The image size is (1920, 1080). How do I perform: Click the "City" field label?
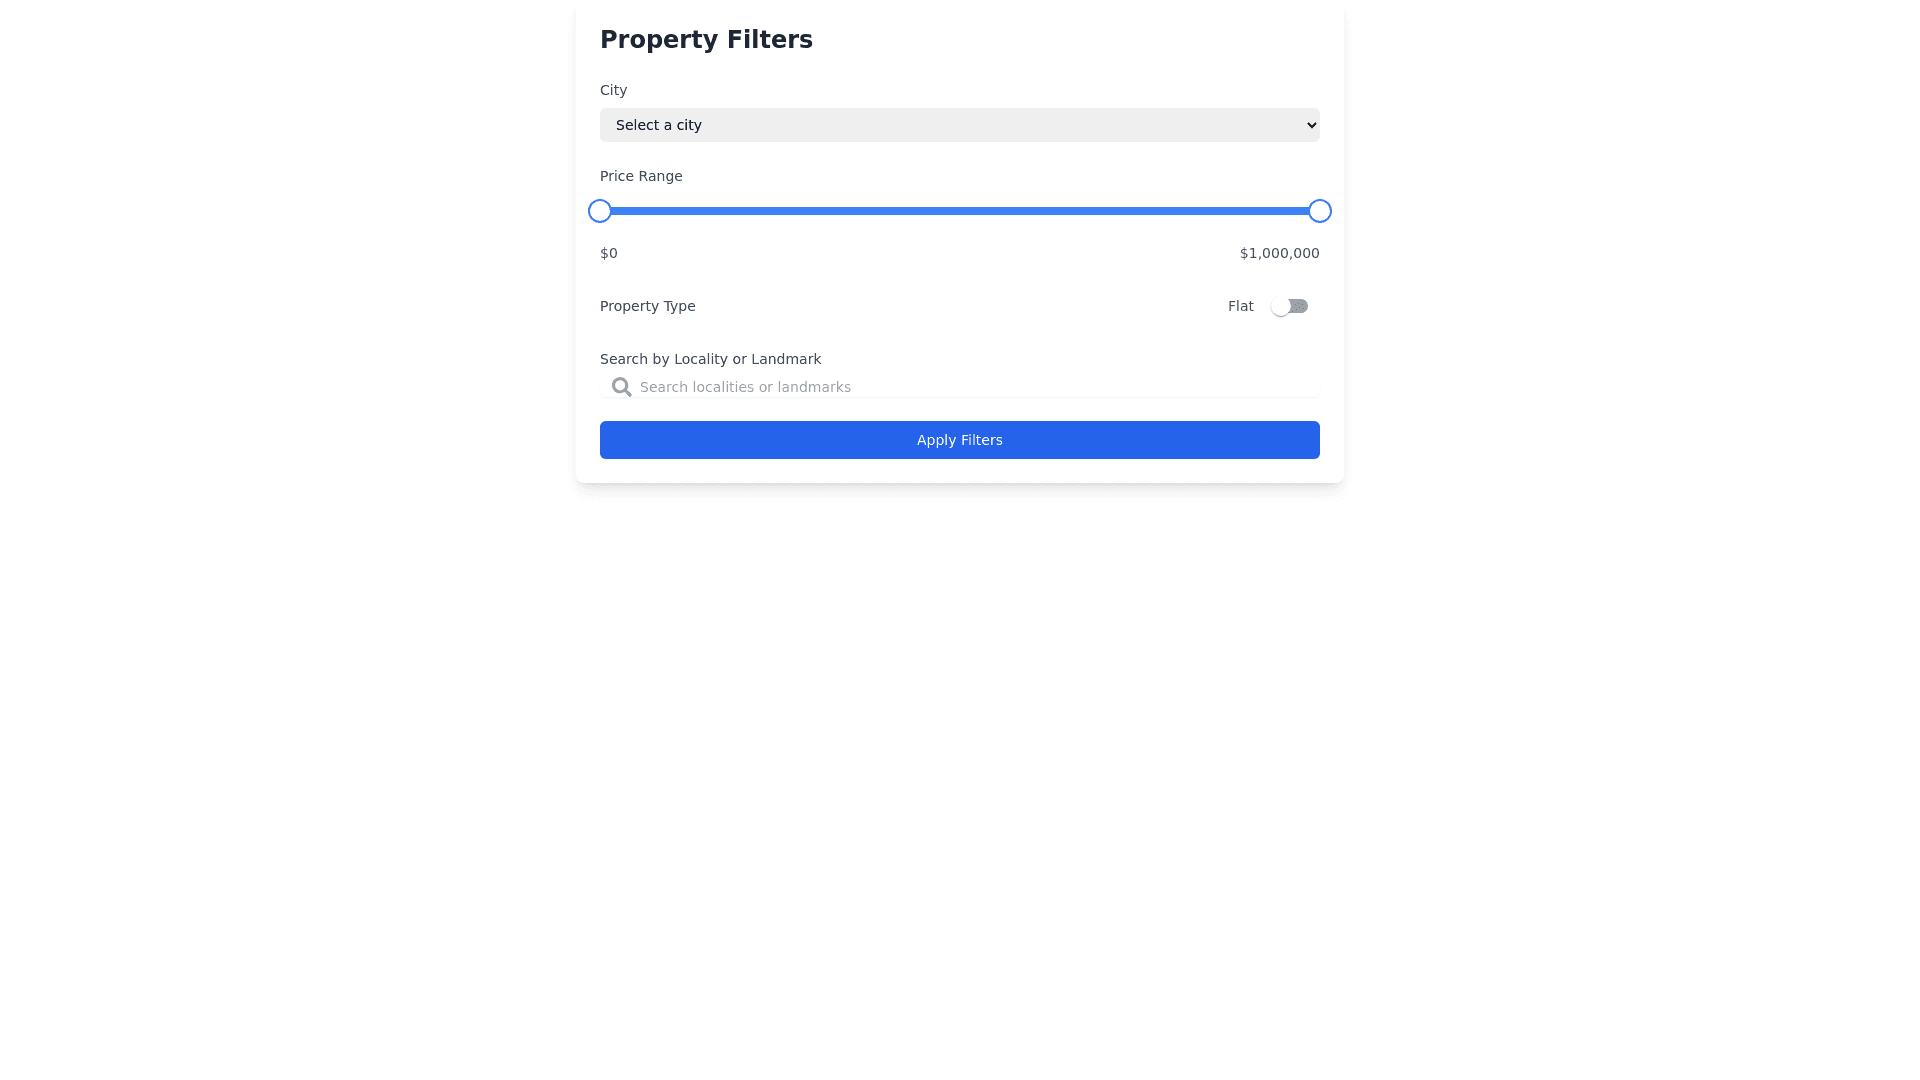pyautogui.click(x=613, y=90)
